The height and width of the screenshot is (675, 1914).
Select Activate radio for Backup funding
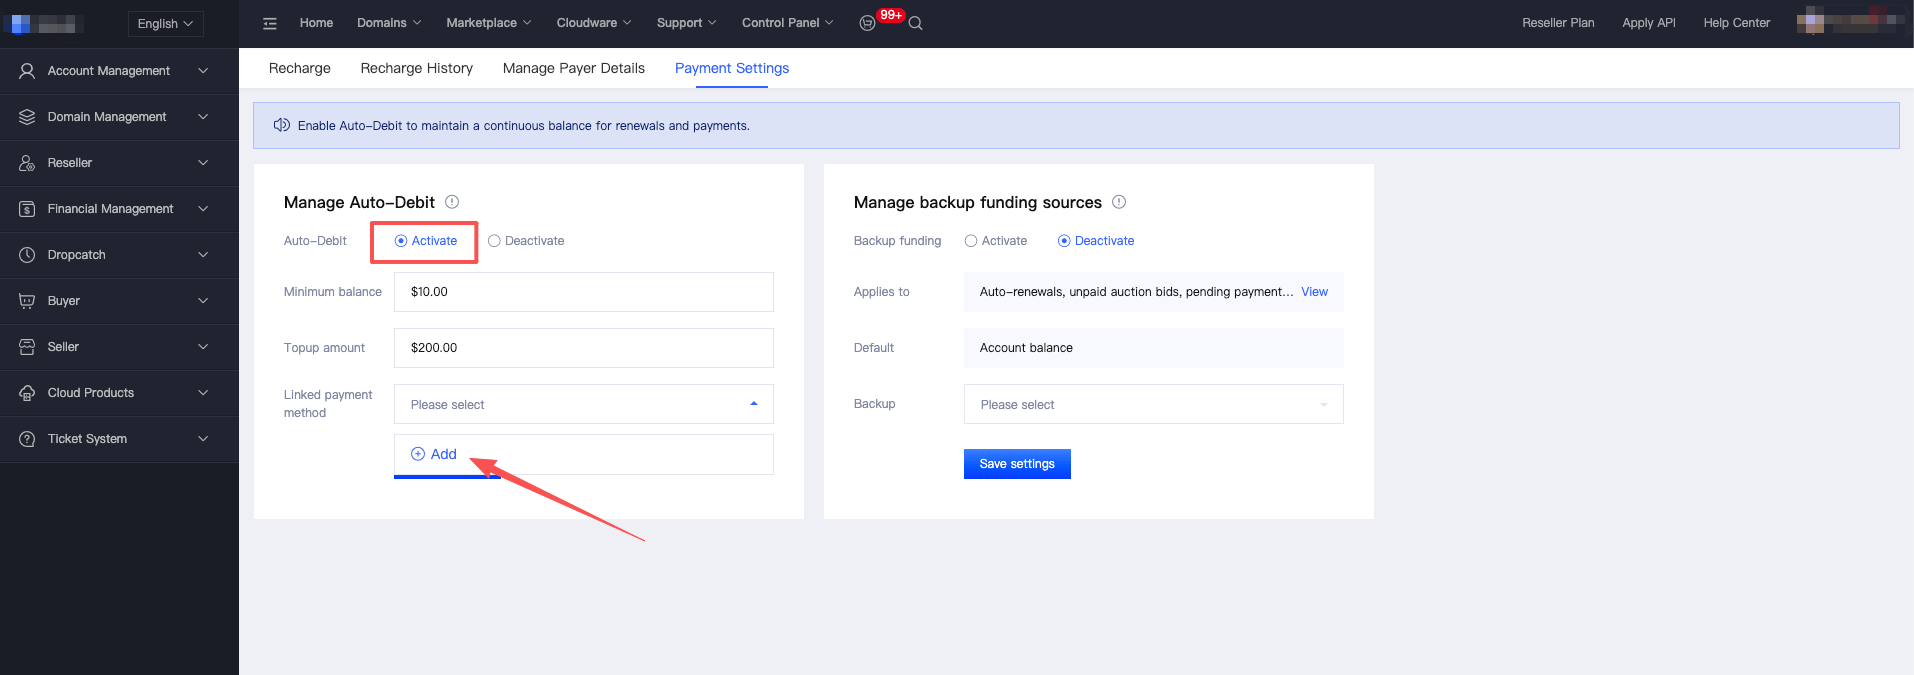coord(971,241)
